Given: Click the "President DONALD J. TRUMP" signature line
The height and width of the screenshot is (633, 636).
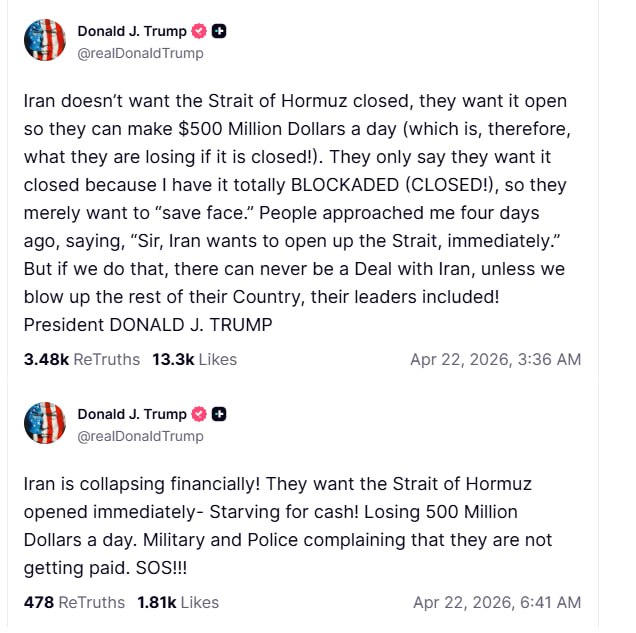Looking at the screenshot, I should click(x=148, y=324).
